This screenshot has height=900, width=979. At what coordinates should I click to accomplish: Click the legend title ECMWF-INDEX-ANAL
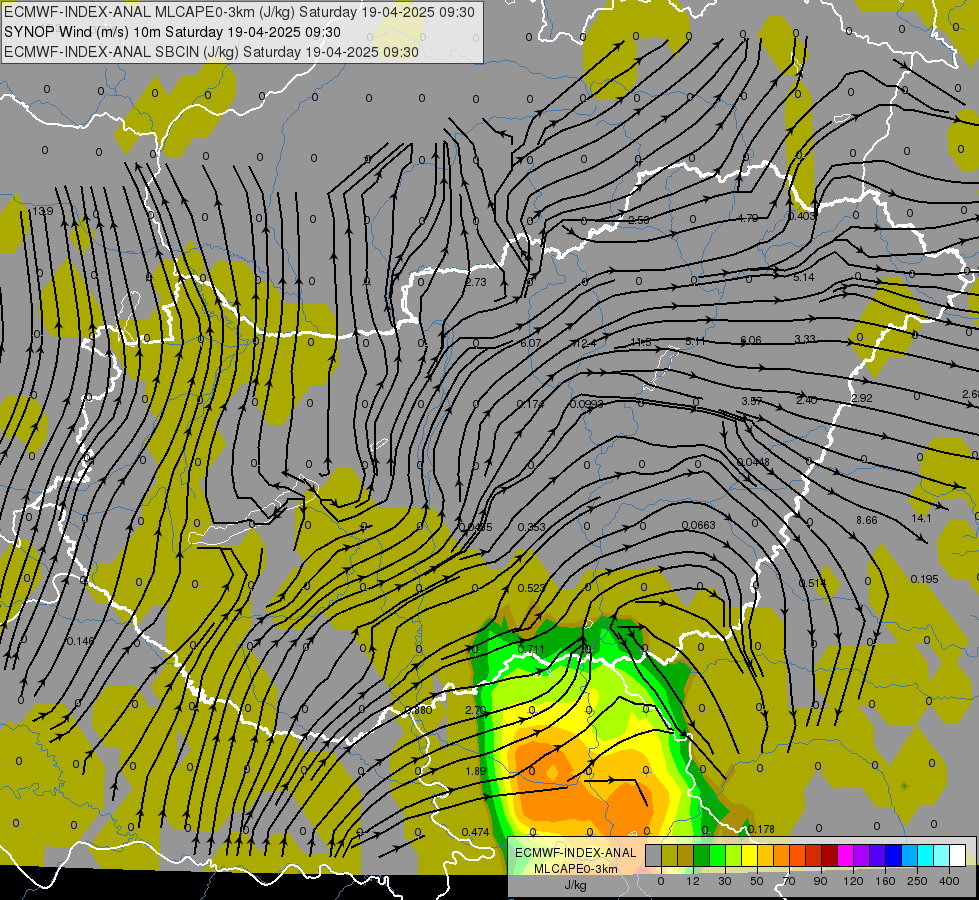tap(576, 853)
